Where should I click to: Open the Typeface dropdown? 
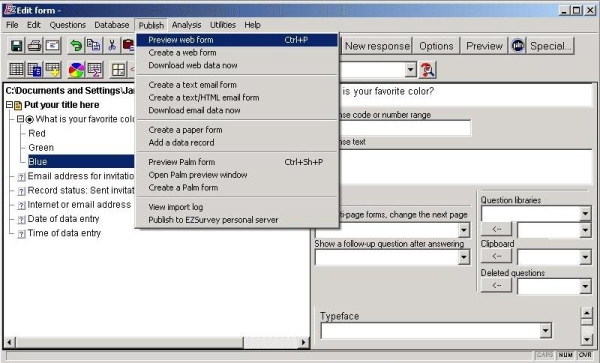[x=546, y=331]
